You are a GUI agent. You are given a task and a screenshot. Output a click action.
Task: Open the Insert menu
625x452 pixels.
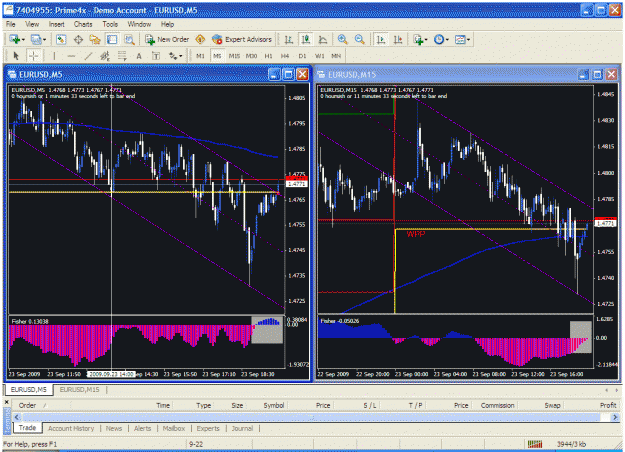(x=57, y=24)
